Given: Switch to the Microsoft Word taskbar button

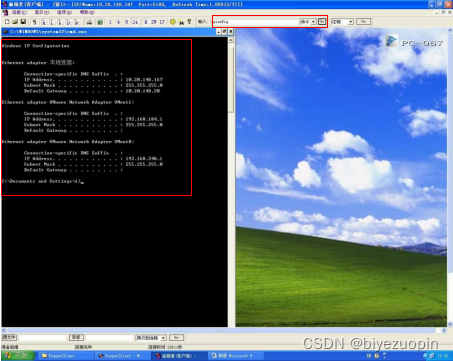Looking at the screenshot, I should [x=236, y=356].
